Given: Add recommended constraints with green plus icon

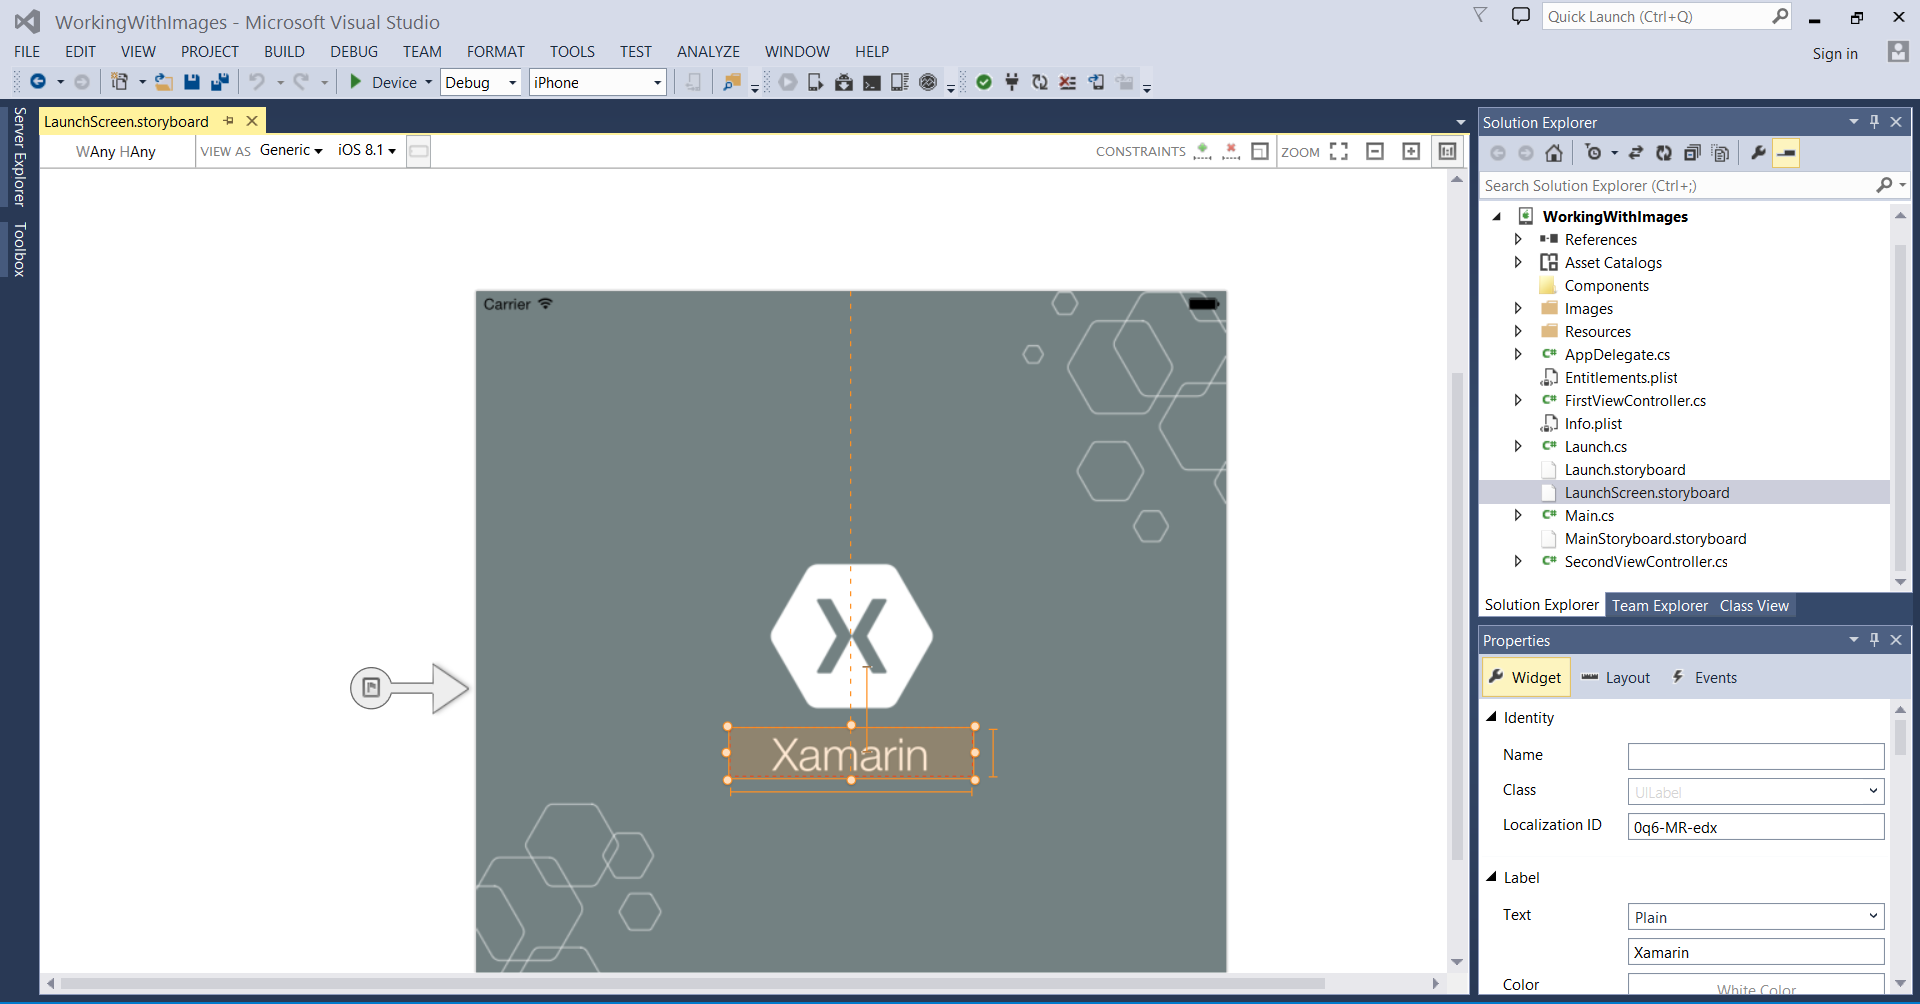Looking at the screenshot, I should (1202, 151).
